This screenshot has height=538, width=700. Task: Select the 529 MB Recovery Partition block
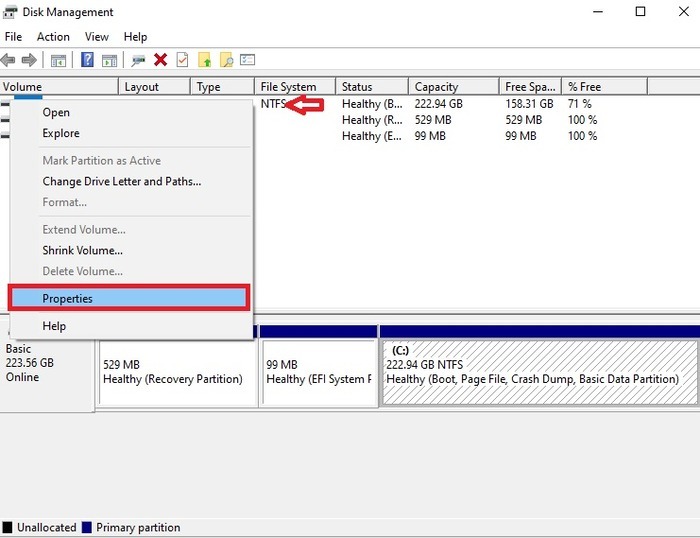176,372
